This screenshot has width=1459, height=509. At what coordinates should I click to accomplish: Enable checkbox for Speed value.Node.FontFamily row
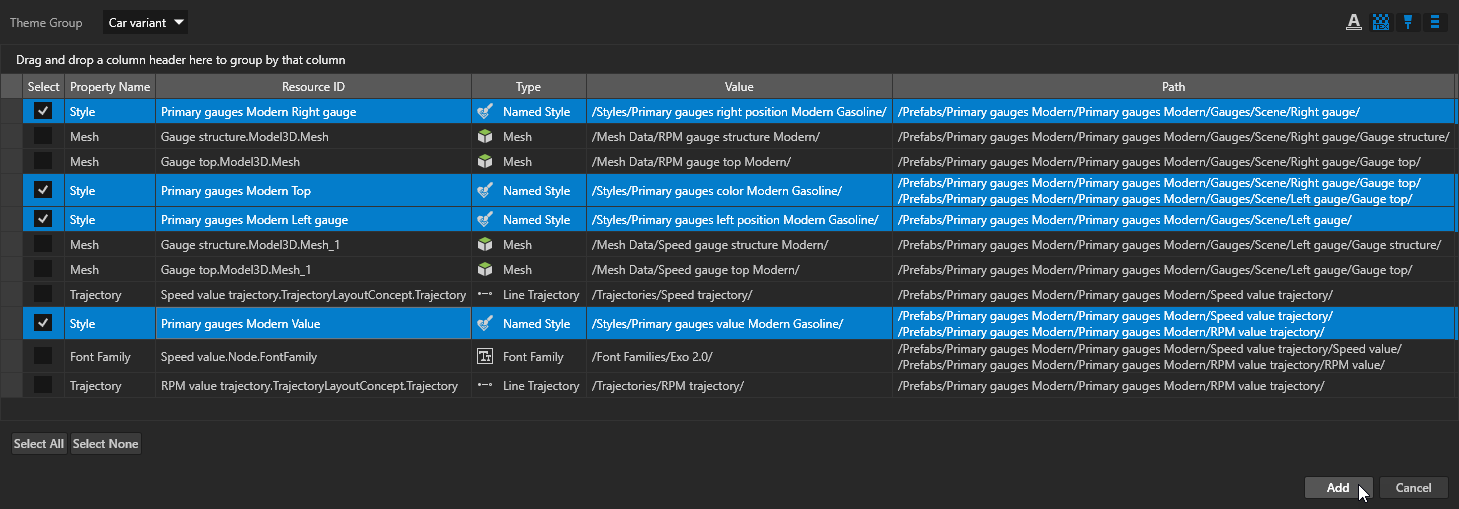click(x=43, y=357)
